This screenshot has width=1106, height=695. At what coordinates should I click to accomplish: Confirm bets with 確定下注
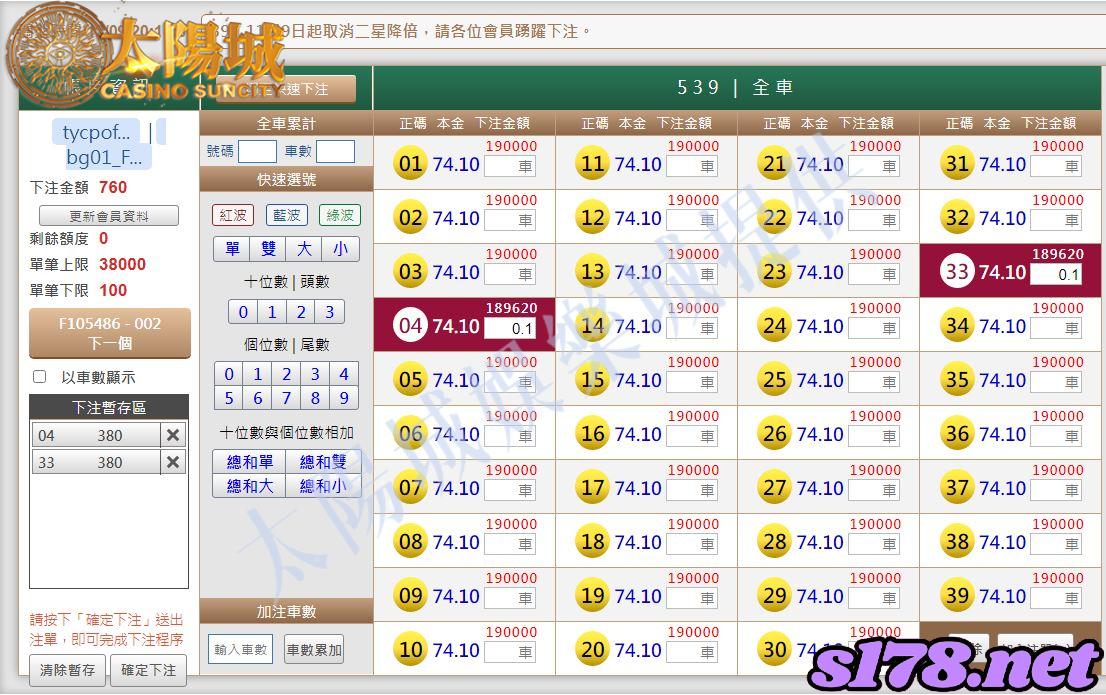[148, 670]
